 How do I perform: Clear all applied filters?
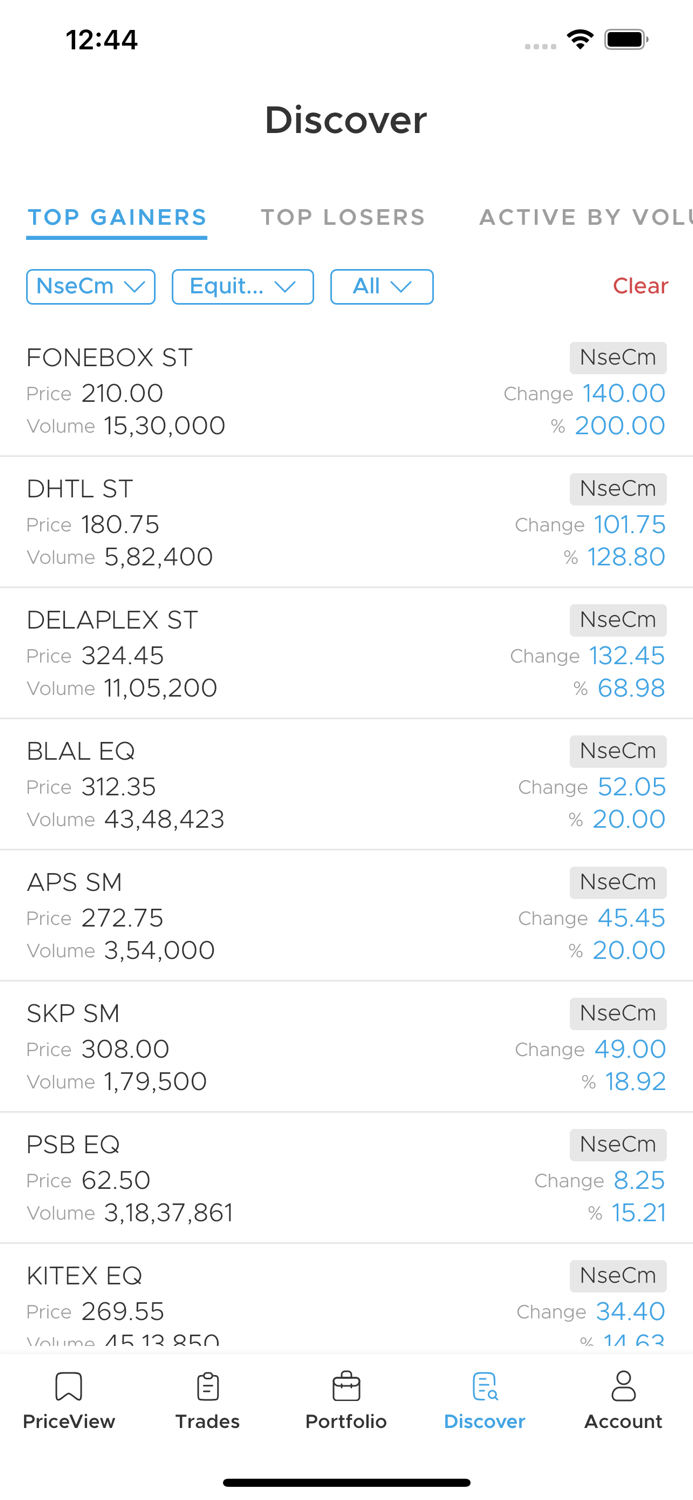point(639,286)
